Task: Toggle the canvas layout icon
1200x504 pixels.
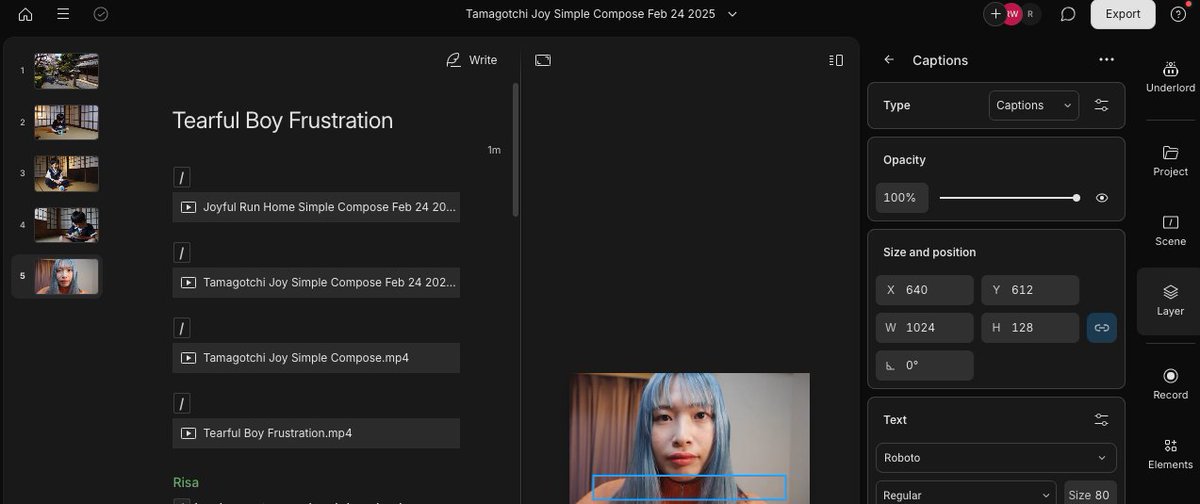Action: 543,60
